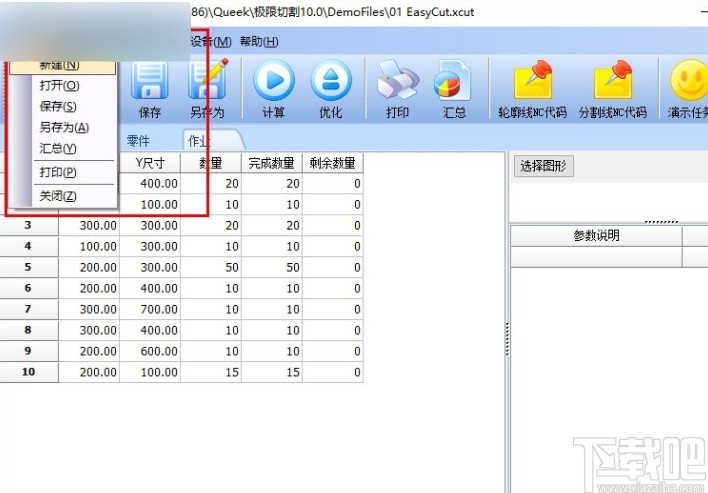Image resolution: width=708 pixels, height=493 pixels.
Task: Open contour line NC code pin icon
Action: pyautogui.click(x=533, y=80)
